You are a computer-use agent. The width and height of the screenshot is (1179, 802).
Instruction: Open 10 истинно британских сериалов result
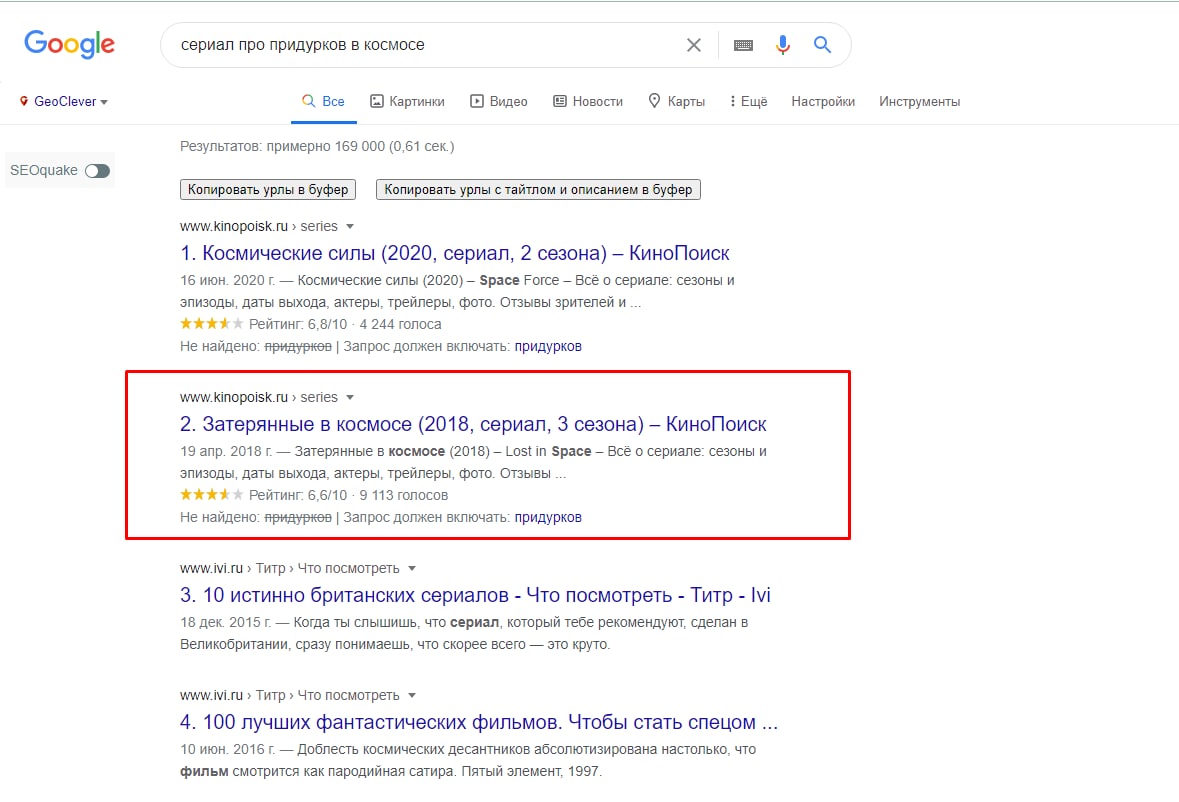(475, 595)
